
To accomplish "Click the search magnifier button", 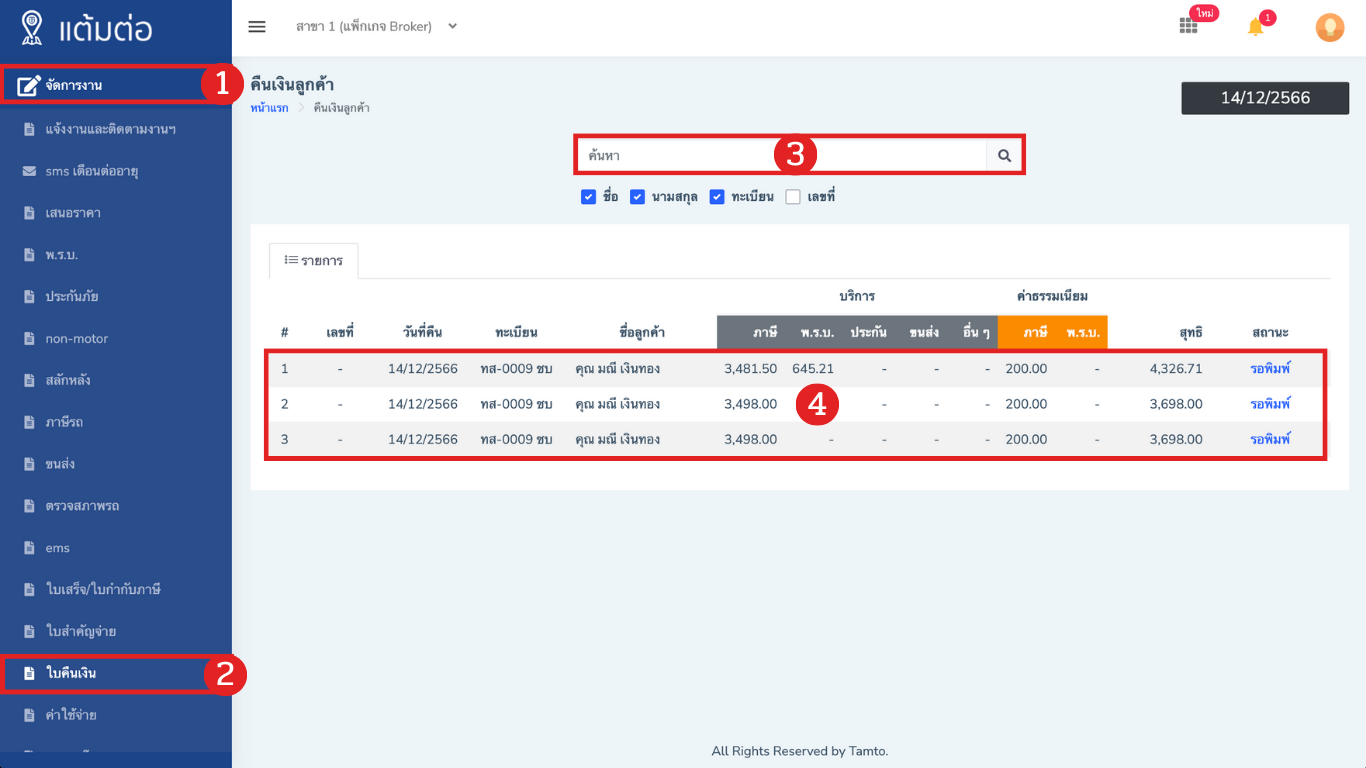I will coord(1004,156).
